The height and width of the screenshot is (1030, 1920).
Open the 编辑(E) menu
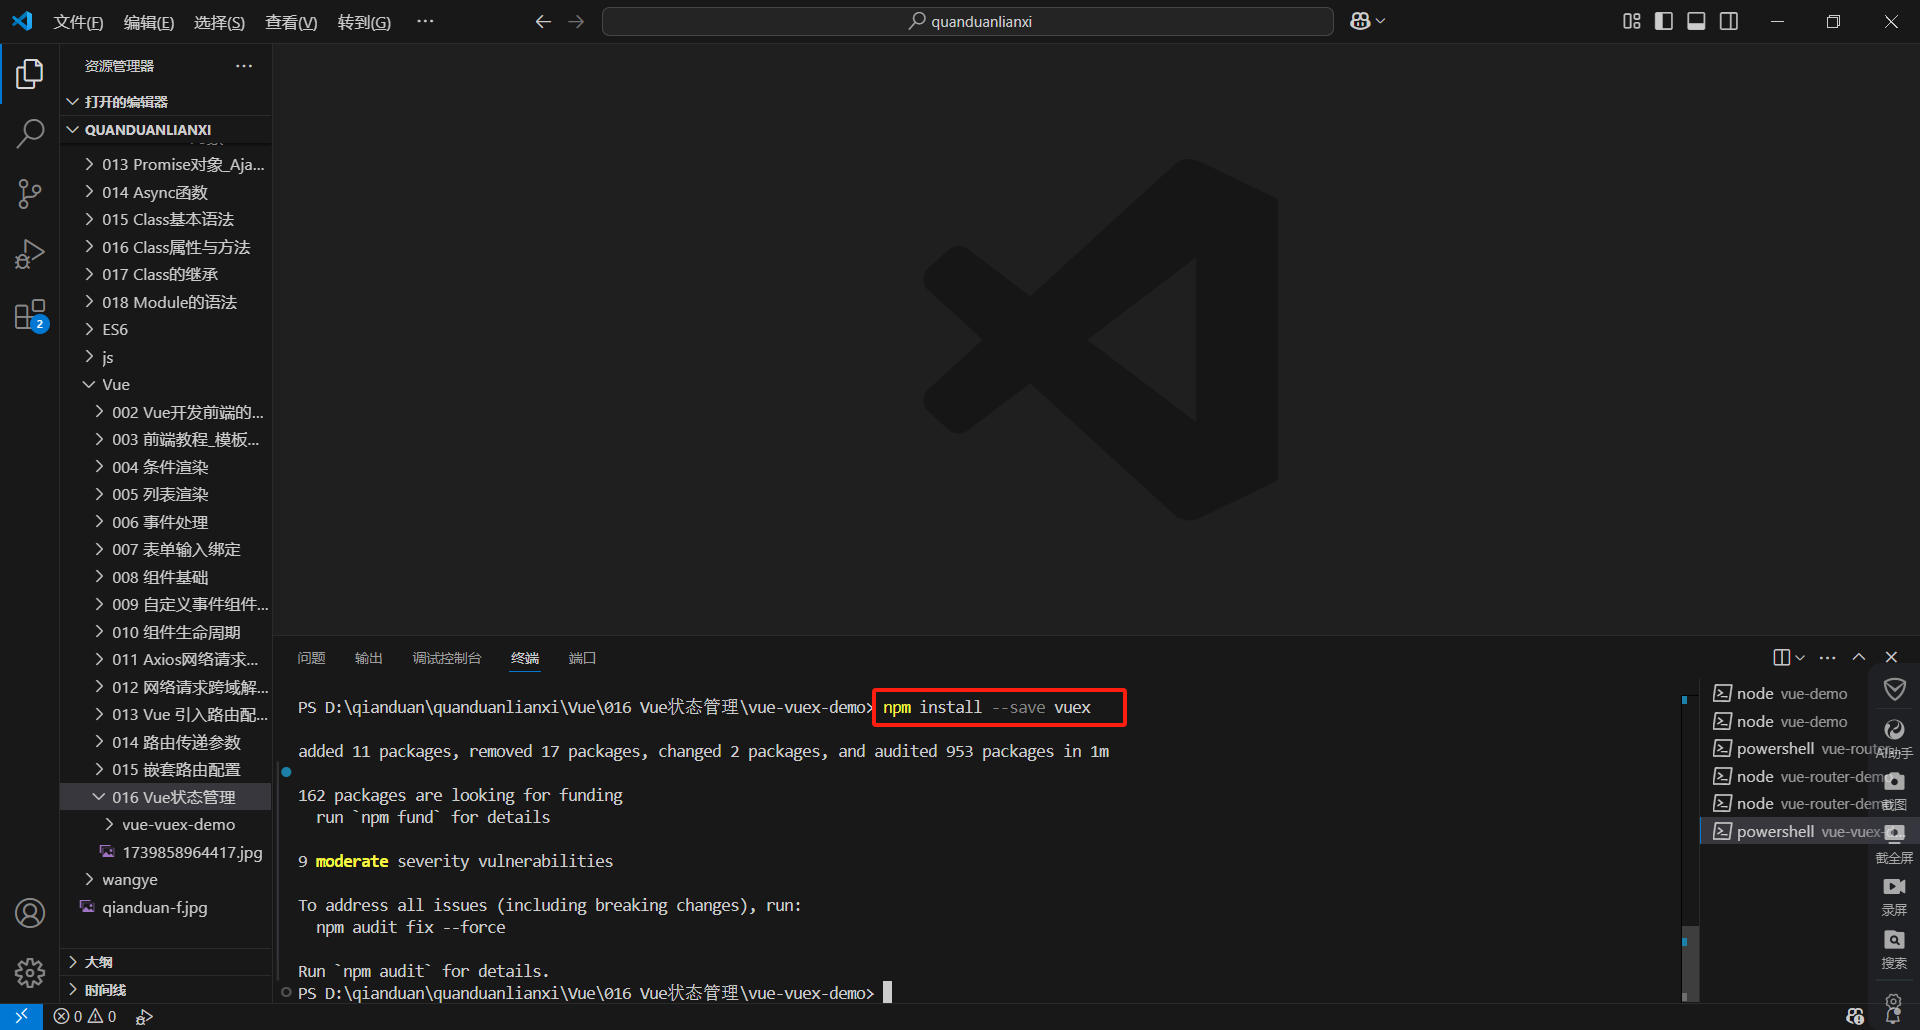(149, 22)
